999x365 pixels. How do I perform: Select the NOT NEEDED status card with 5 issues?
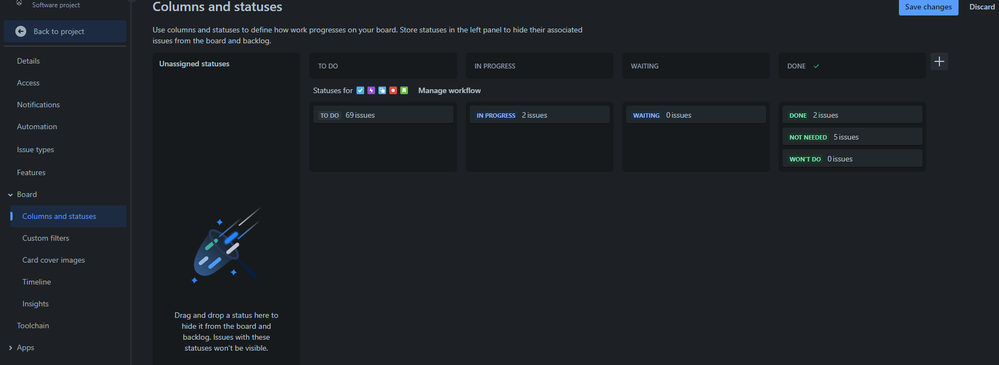pos(852,136)
